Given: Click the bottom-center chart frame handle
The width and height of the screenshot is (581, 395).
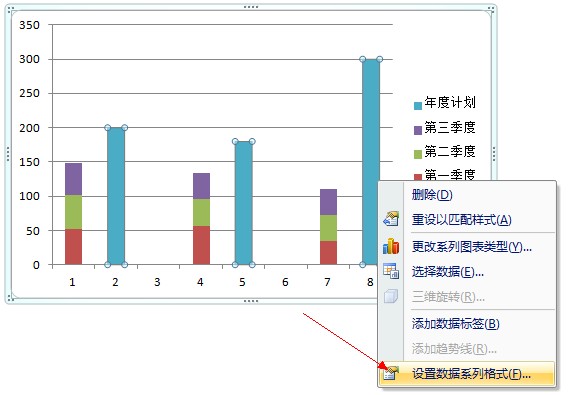Looking at the screenshot, I should tap(251, 301).
